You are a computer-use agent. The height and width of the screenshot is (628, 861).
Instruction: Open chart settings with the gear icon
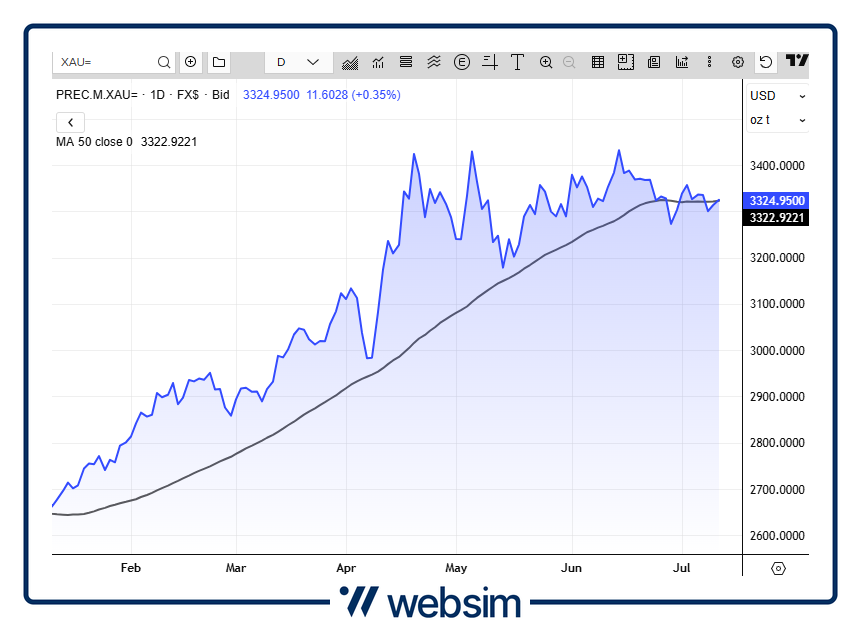pyautogui.click(x=737, y=62)
